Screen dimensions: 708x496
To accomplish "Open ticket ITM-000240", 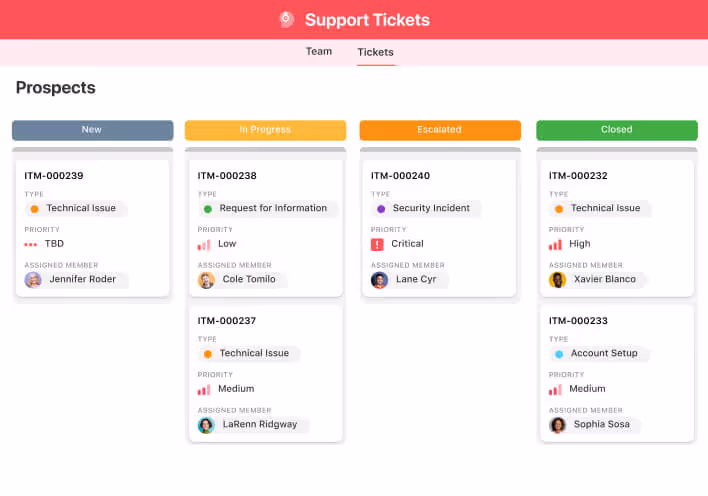I will [400, 176].
